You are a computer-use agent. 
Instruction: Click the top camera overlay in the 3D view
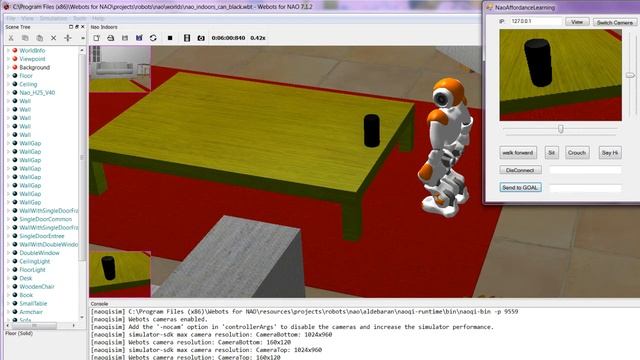coord(120,69)
